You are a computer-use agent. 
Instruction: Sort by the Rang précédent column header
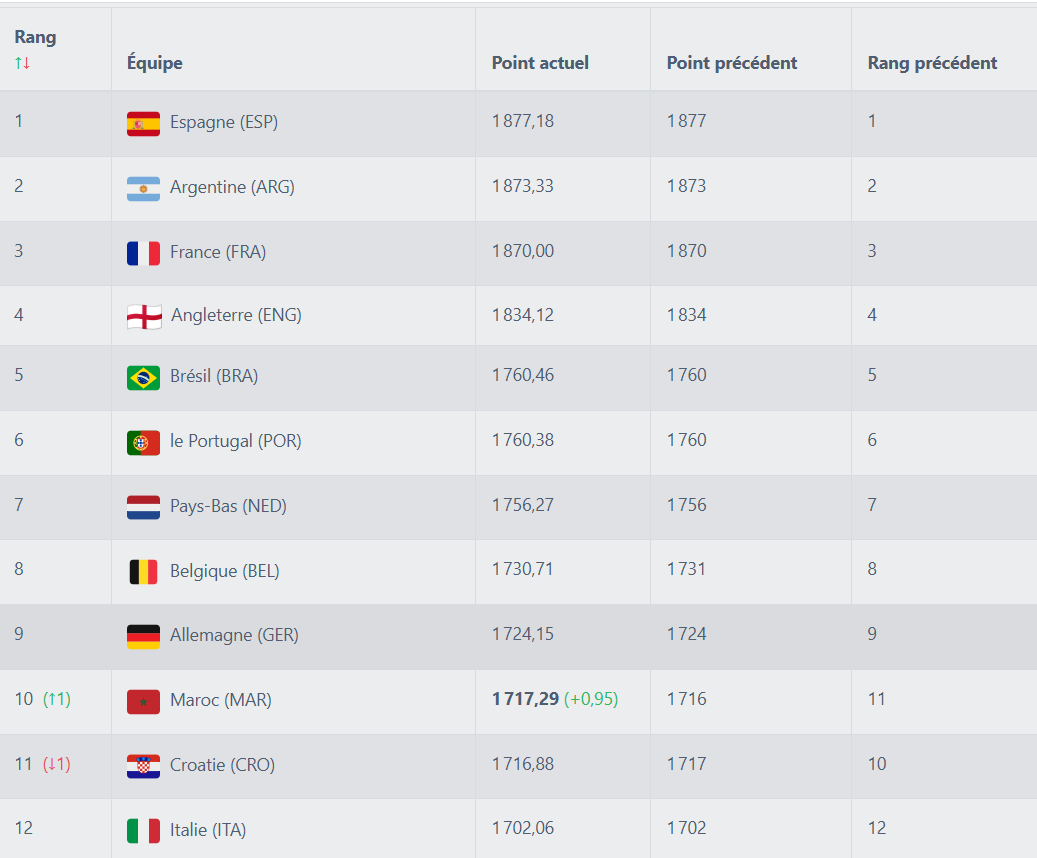coord(932,62)
